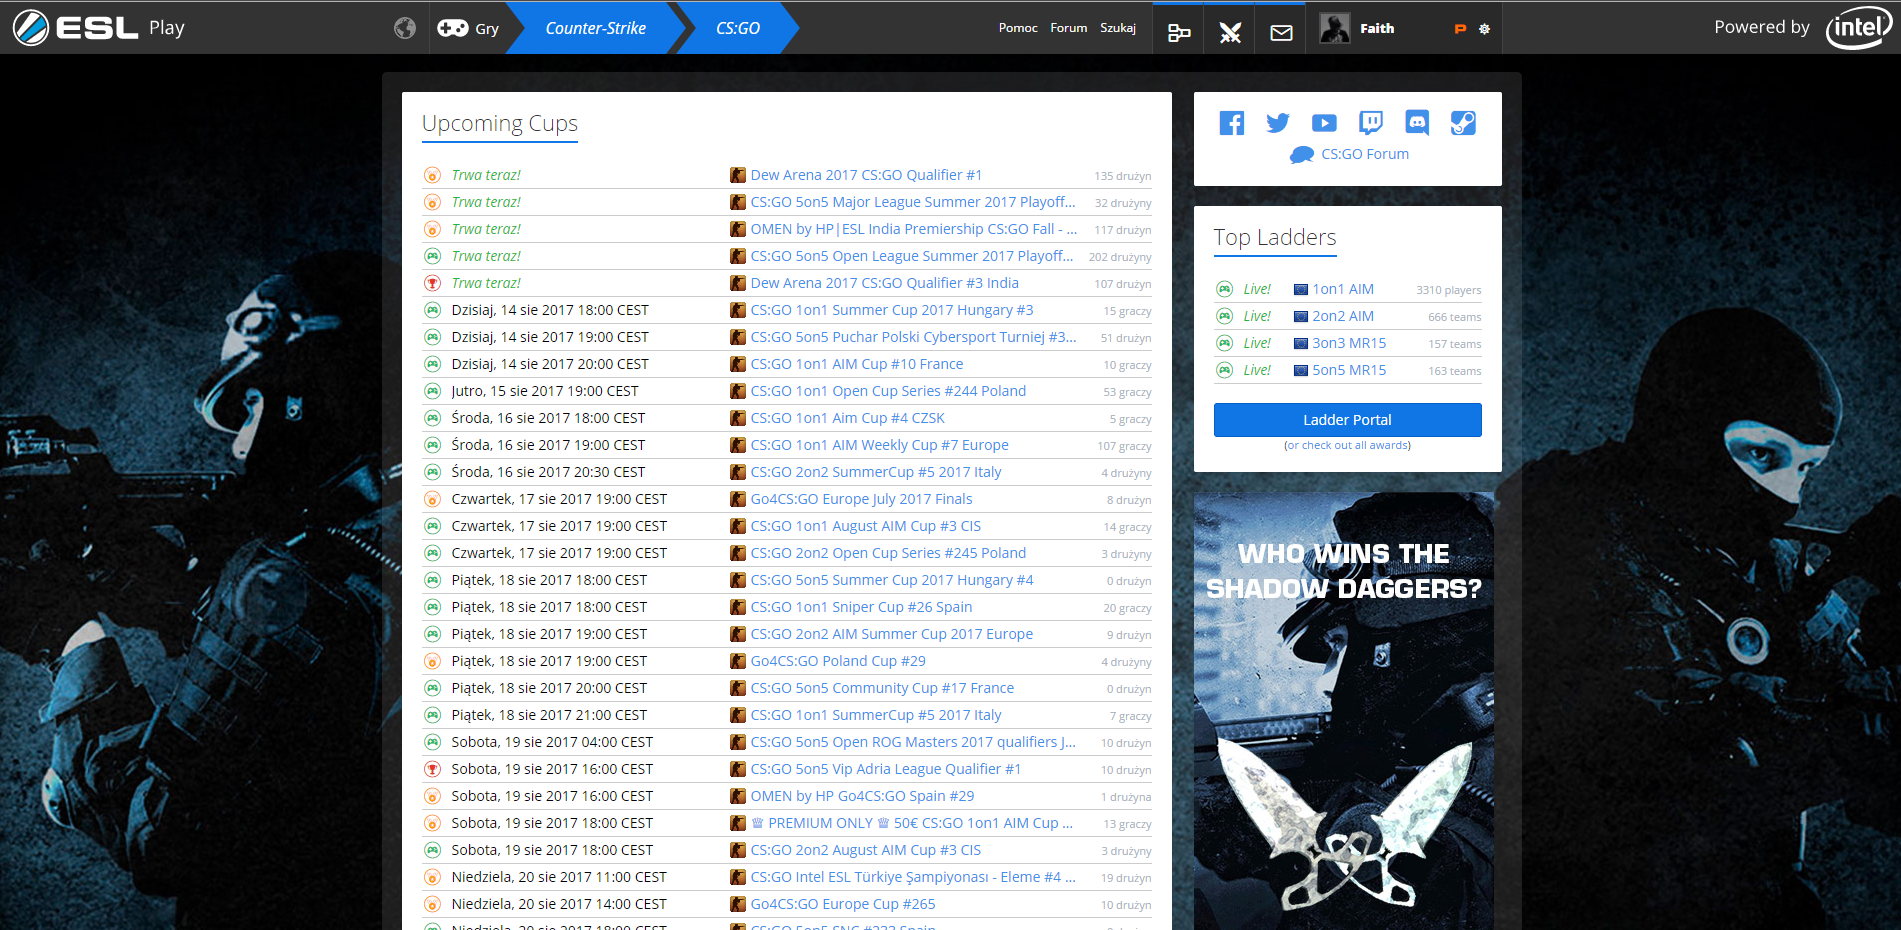Open 2on2 SummerCup #5 2017 Italy
1901x930 pixels.
(876, 472)
